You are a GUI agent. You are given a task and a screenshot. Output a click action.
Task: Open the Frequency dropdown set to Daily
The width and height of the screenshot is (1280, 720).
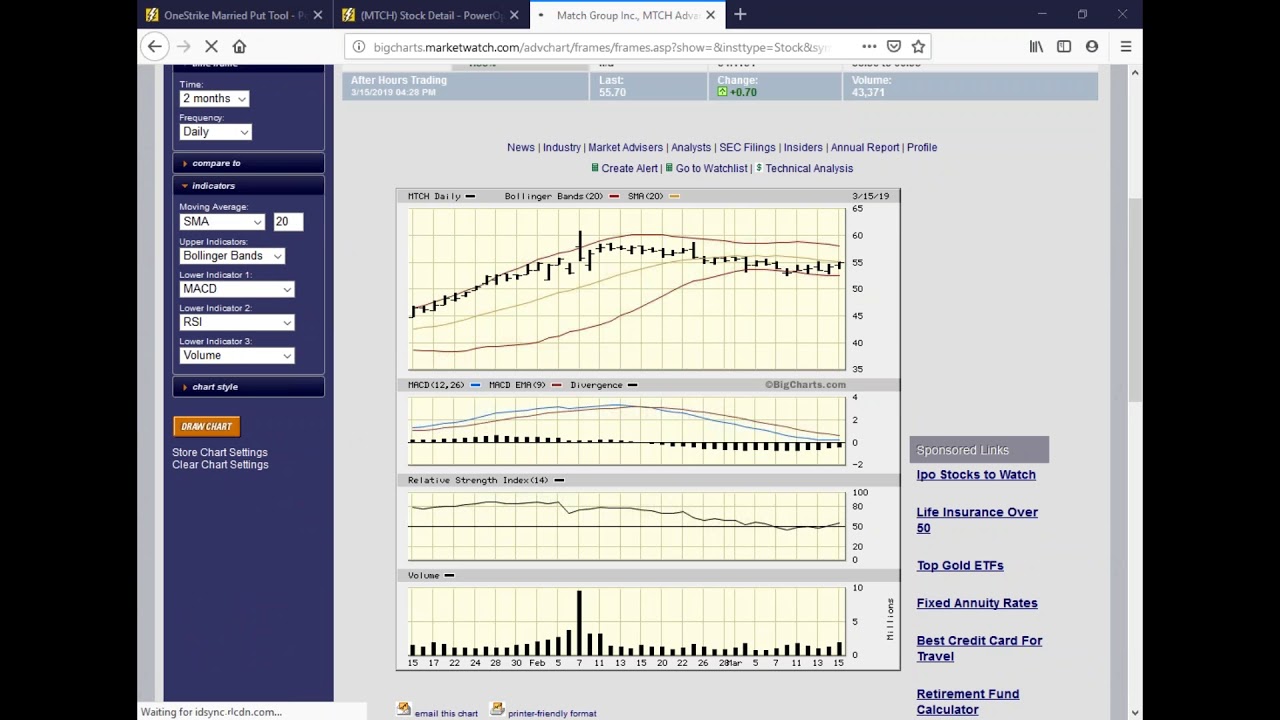pos(215,132)
